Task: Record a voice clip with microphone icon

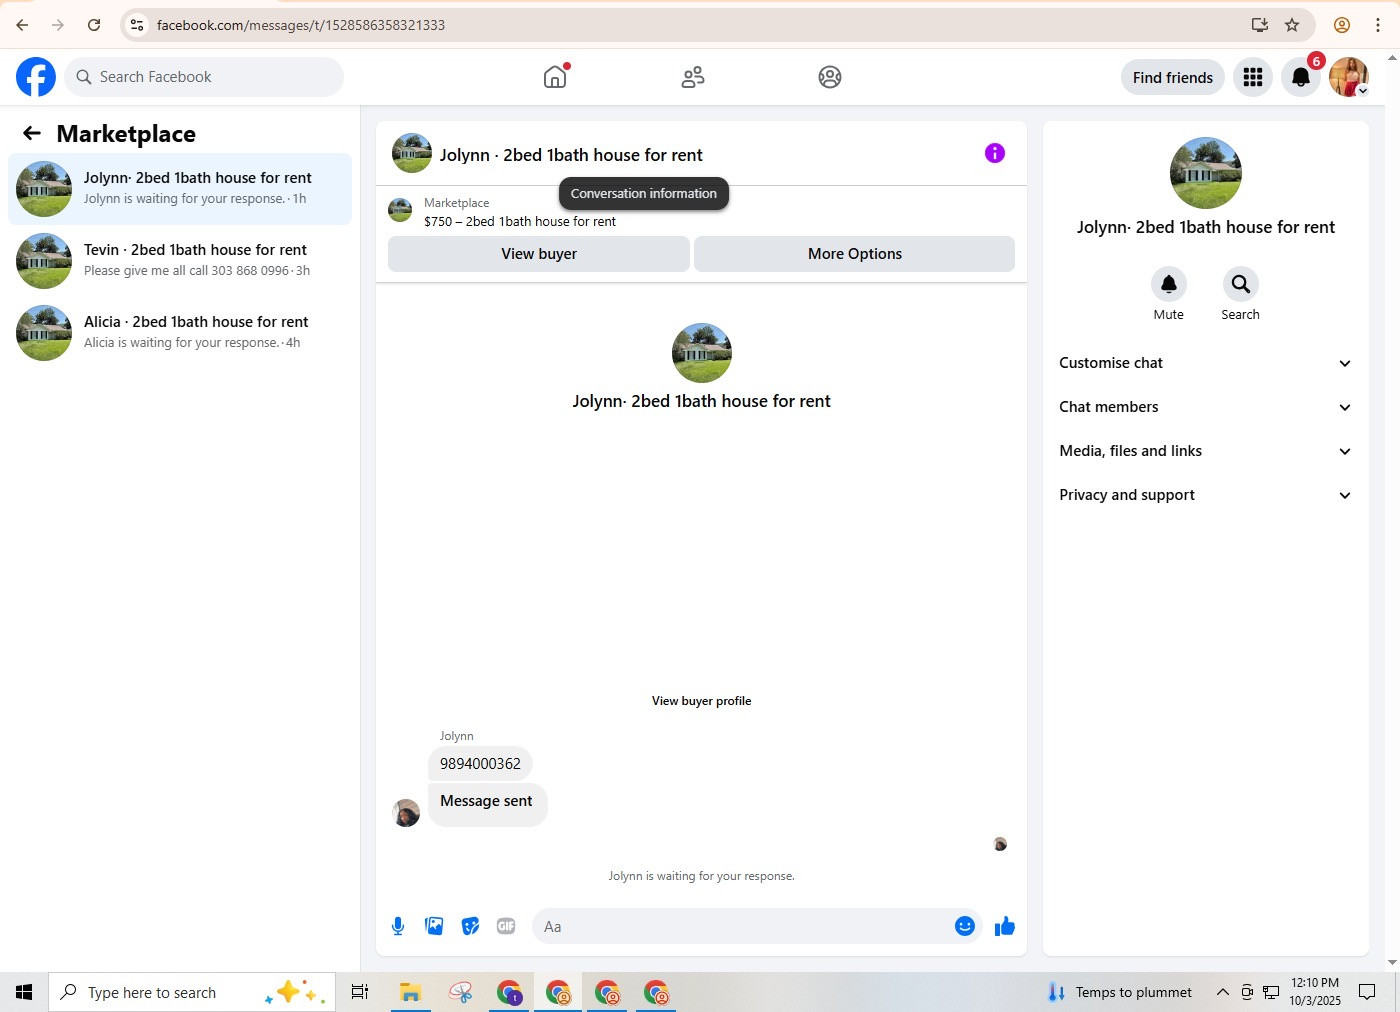Action: click(398, 926)
